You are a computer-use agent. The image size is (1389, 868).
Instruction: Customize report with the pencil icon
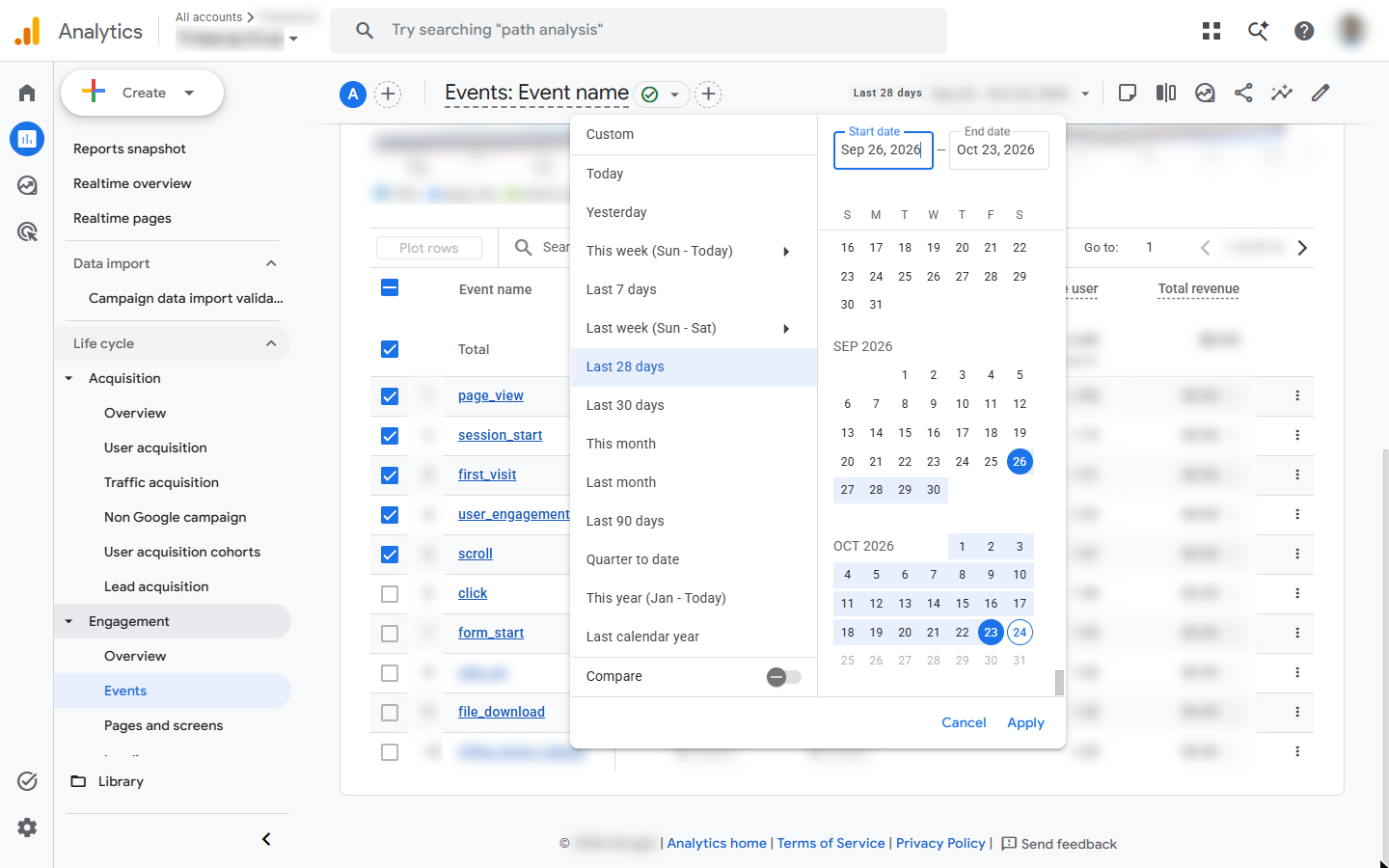pos(1321,93)
